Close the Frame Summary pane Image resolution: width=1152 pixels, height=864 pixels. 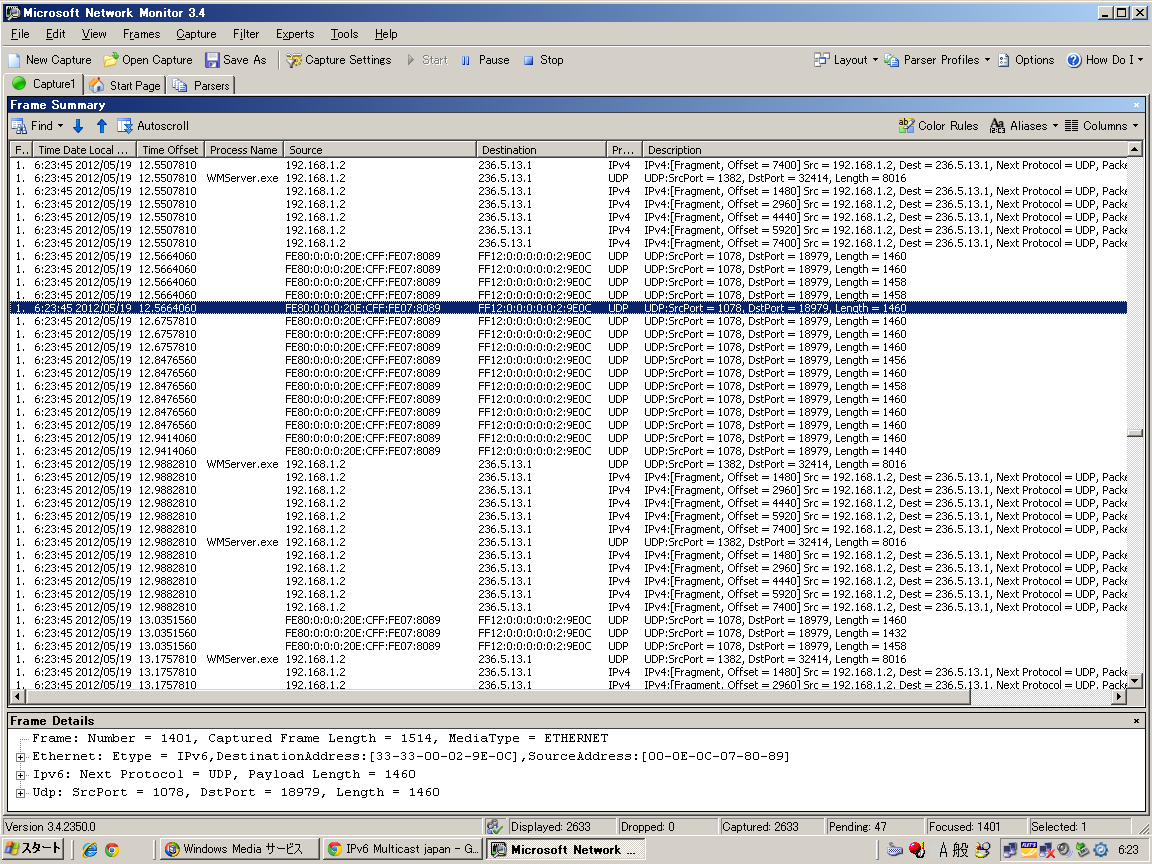[x=1137, y=105]
